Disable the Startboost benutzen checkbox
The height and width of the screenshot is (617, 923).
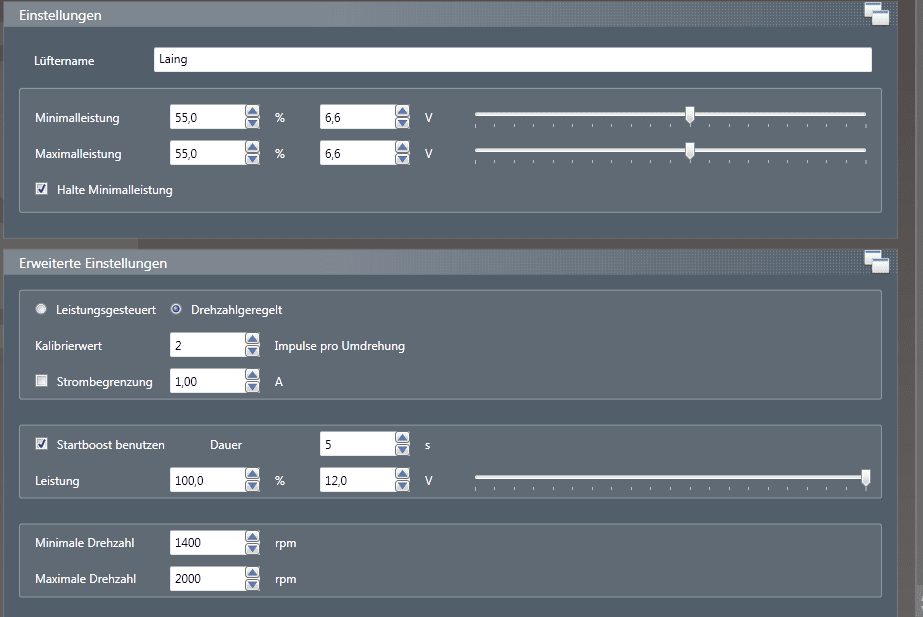(x=41, y=444)
